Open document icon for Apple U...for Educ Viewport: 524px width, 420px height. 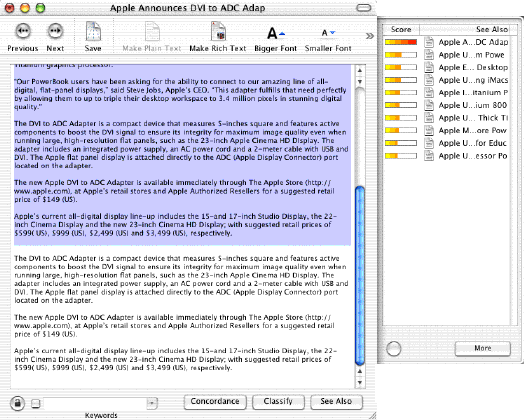point(429,143)
